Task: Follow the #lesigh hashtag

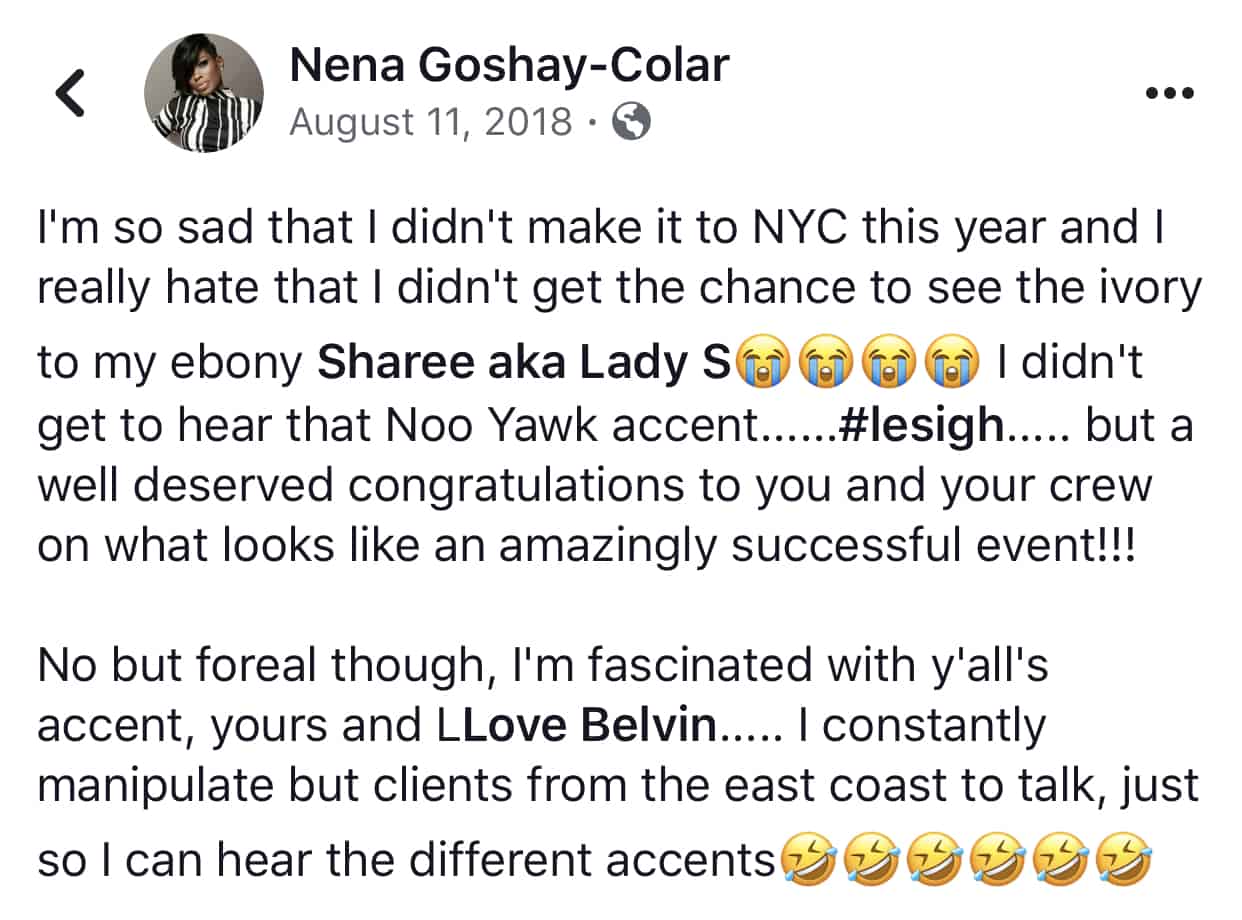Action: coord(921,427)
